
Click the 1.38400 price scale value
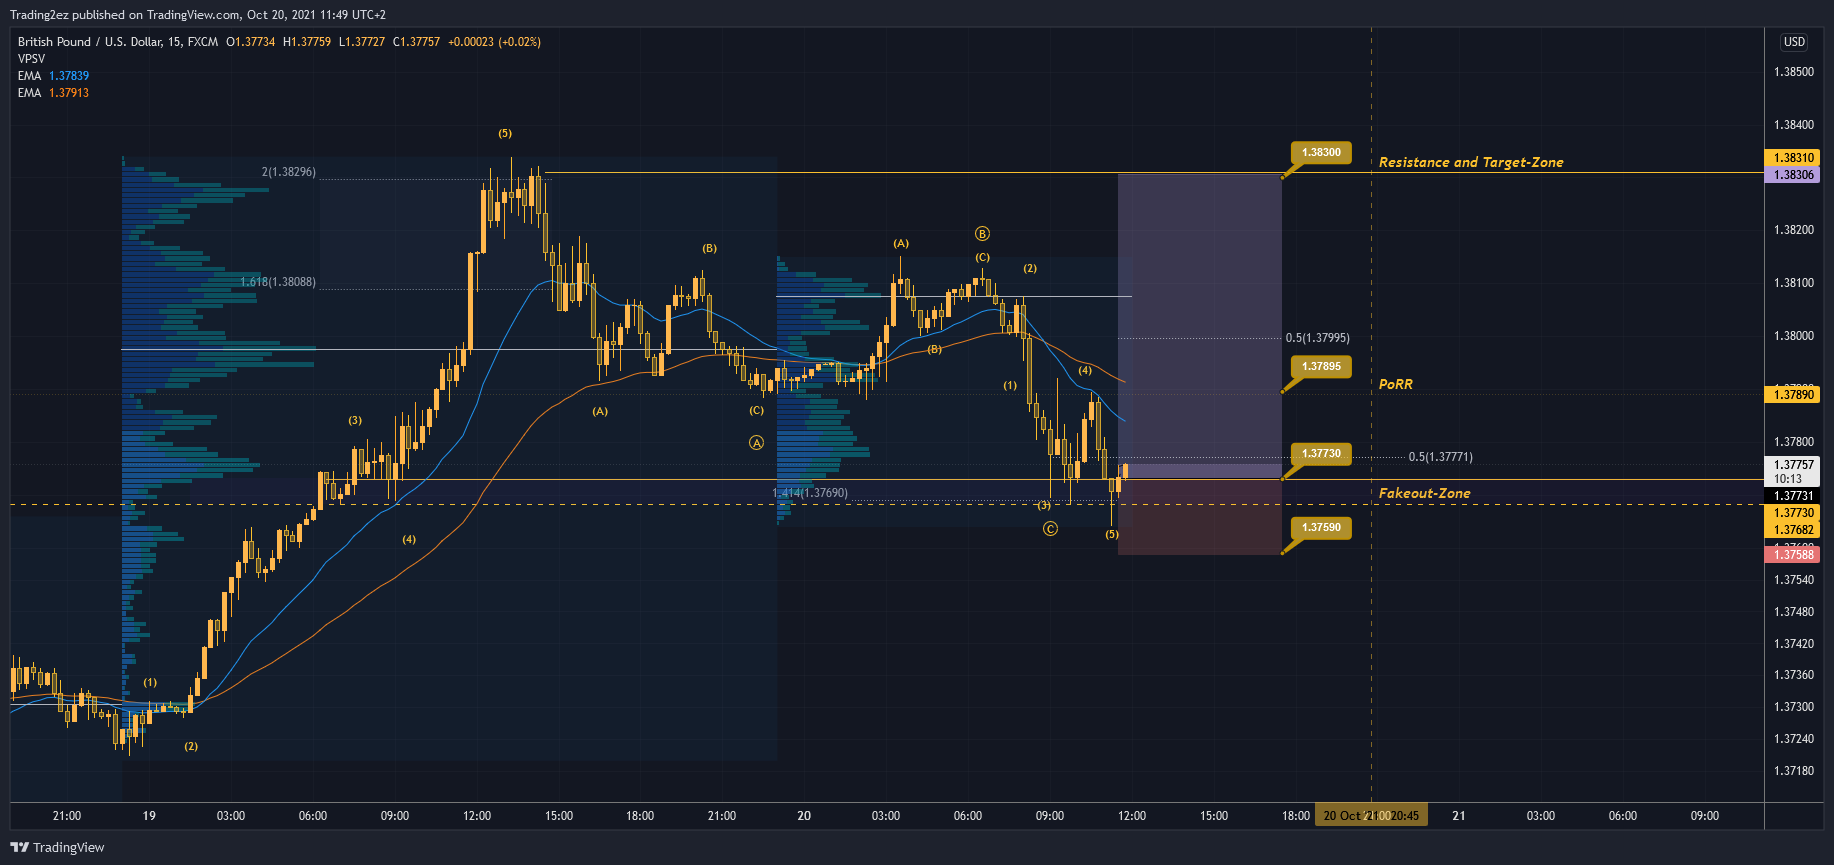pos(1794,125)
